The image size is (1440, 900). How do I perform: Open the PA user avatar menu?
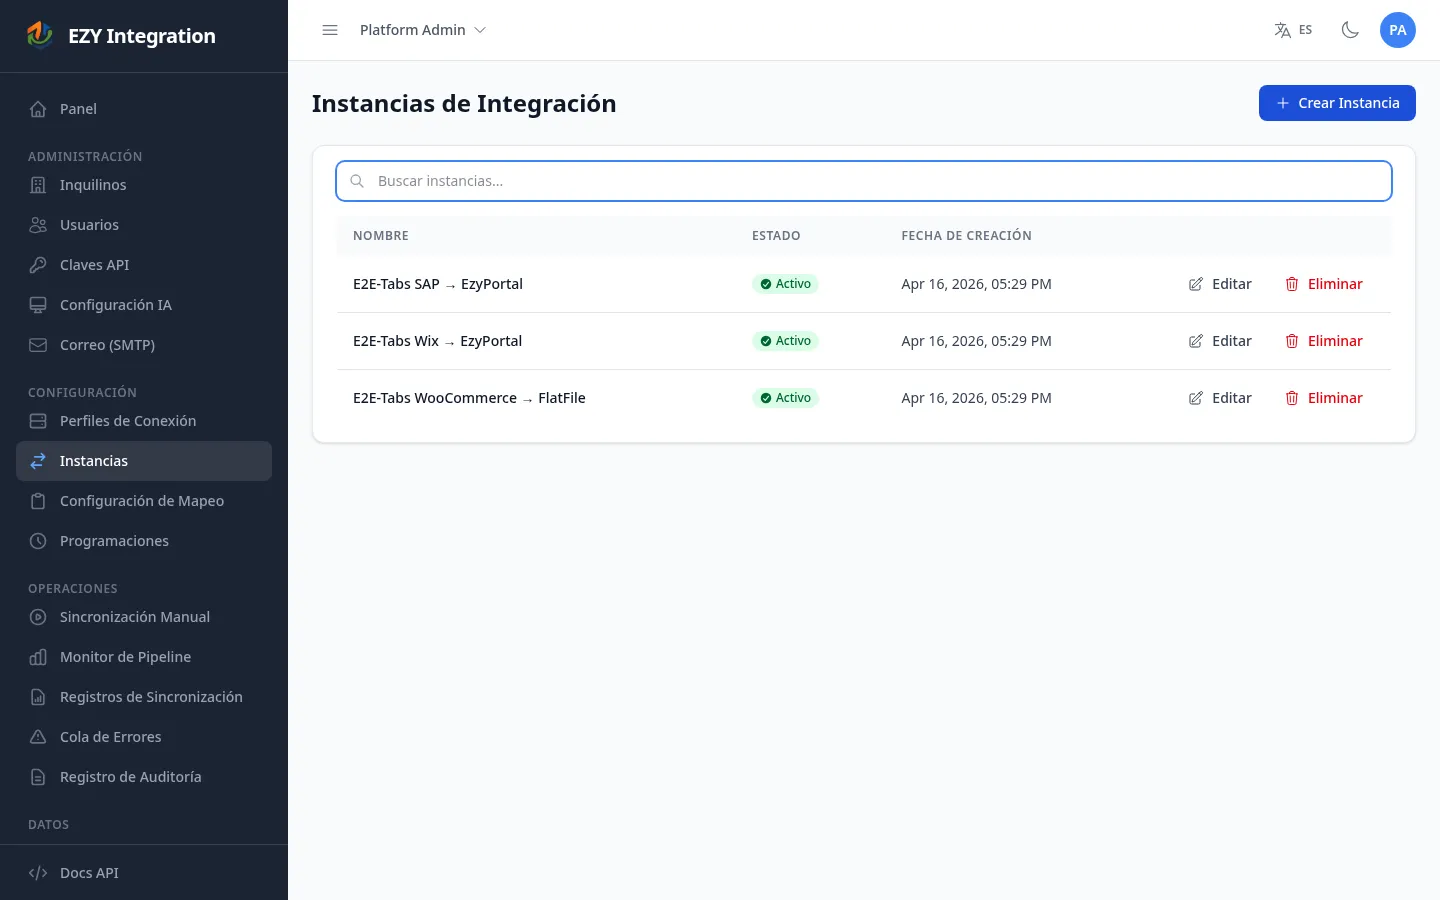coord(1398,30)
